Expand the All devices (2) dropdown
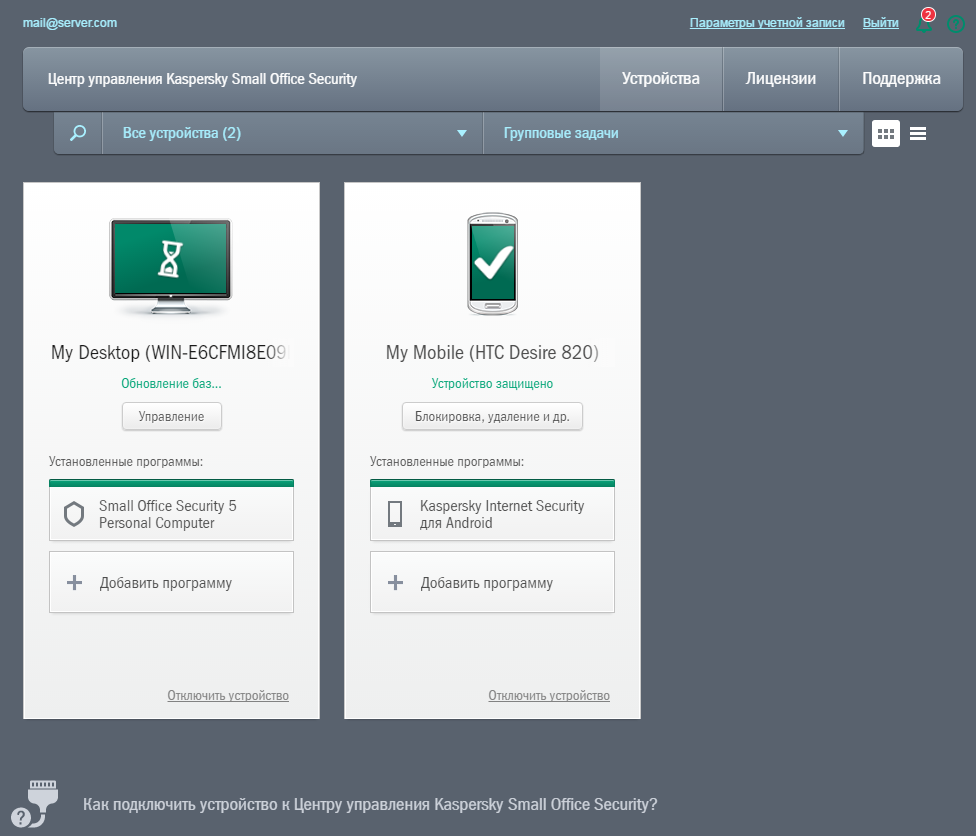 coord(293,133)
